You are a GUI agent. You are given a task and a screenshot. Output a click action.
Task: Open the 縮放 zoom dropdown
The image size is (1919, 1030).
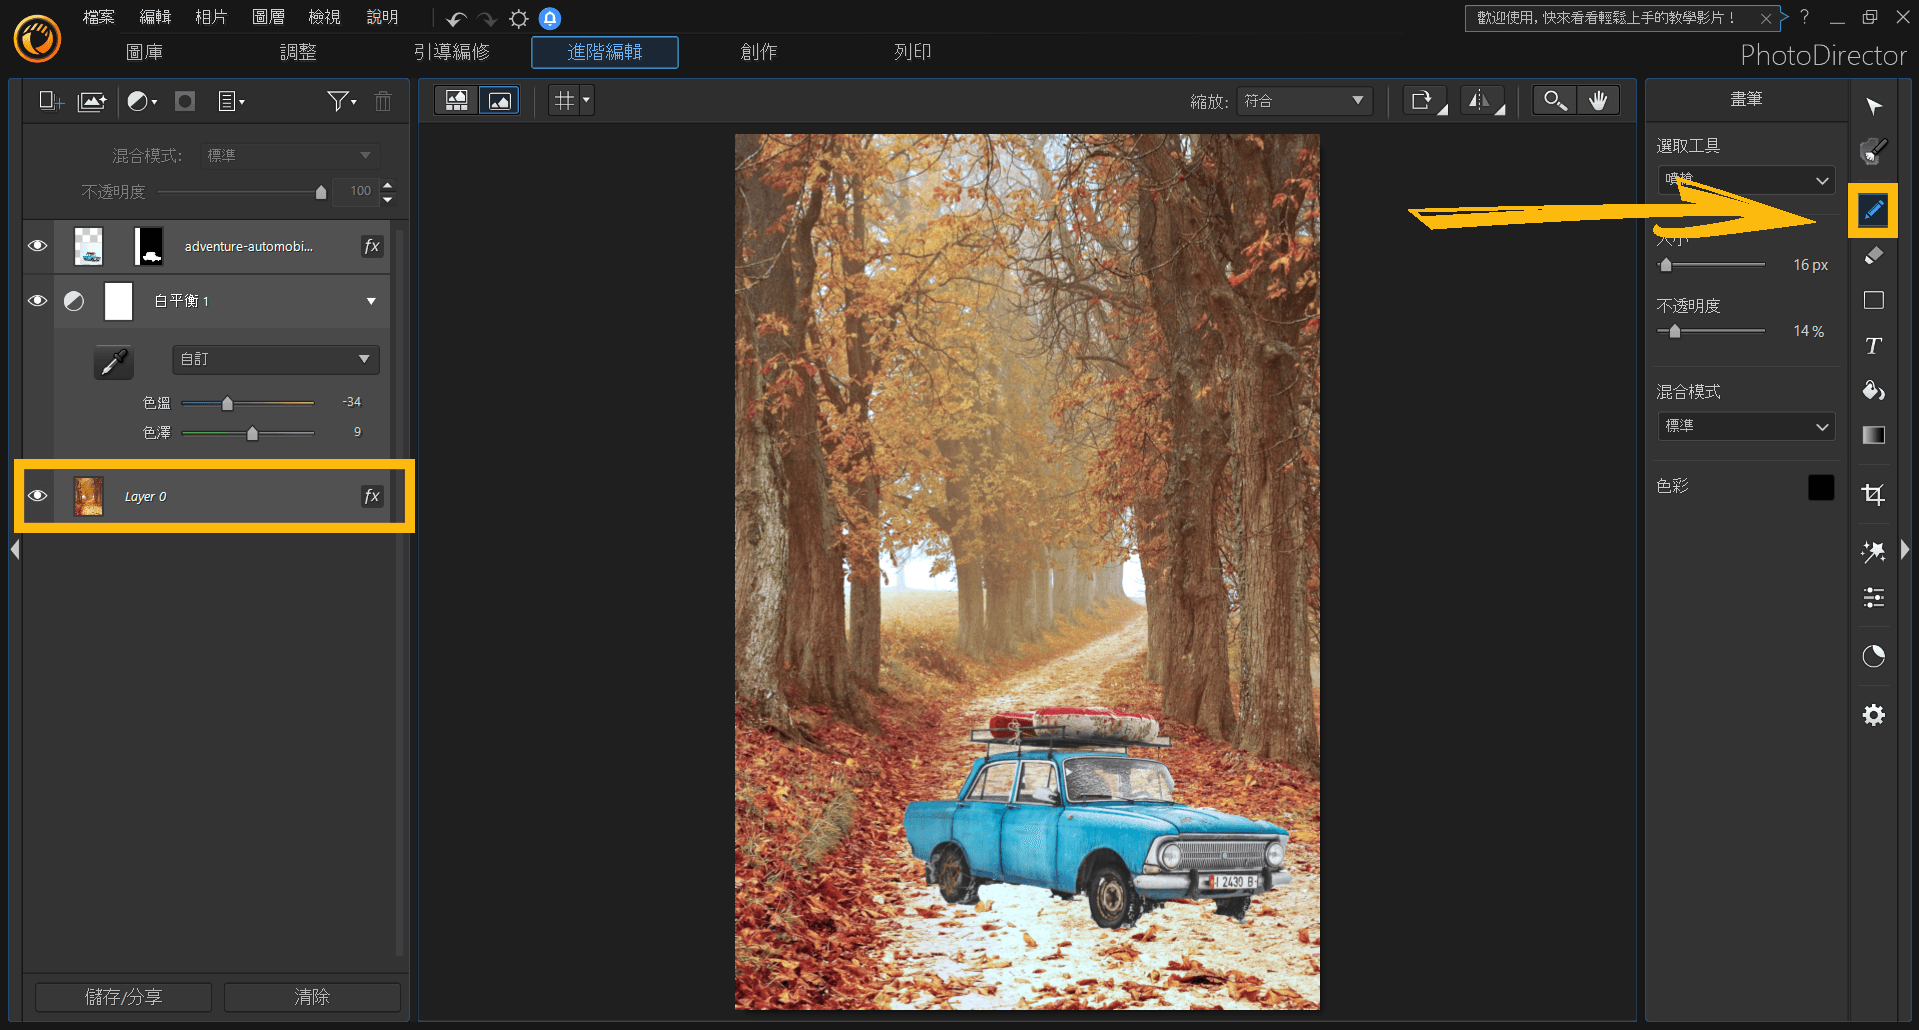(1304, 101)
